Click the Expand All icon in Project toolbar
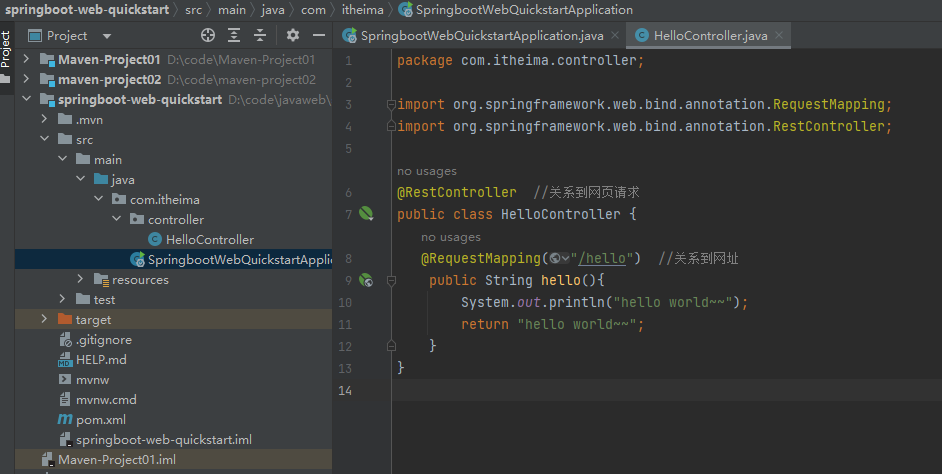The image size is (942, 474). [234, 35]
